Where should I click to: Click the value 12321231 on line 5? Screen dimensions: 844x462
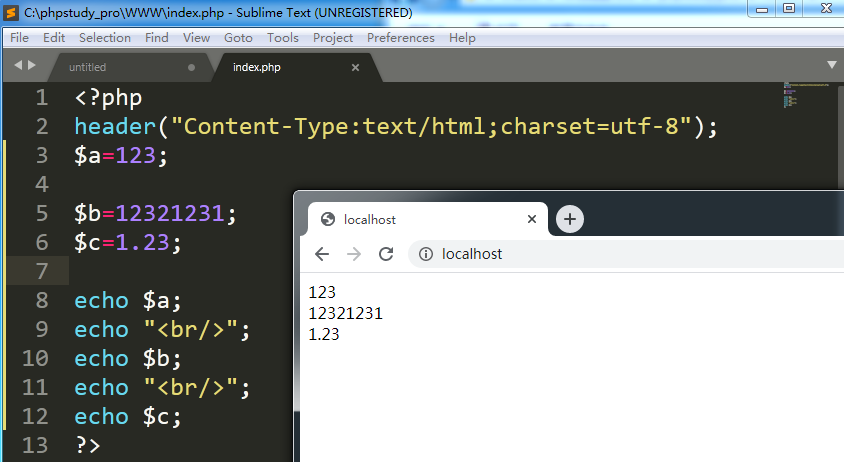170,214
